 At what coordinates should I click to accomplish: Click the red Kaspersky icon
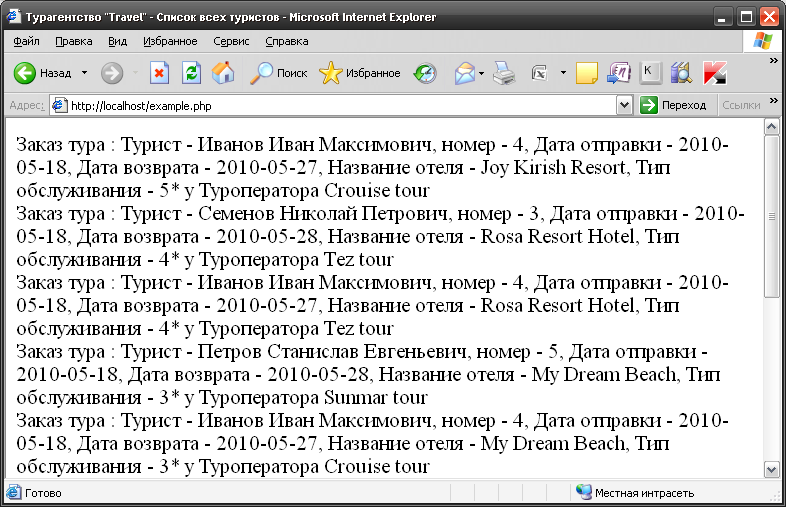(x=714, y=73)
